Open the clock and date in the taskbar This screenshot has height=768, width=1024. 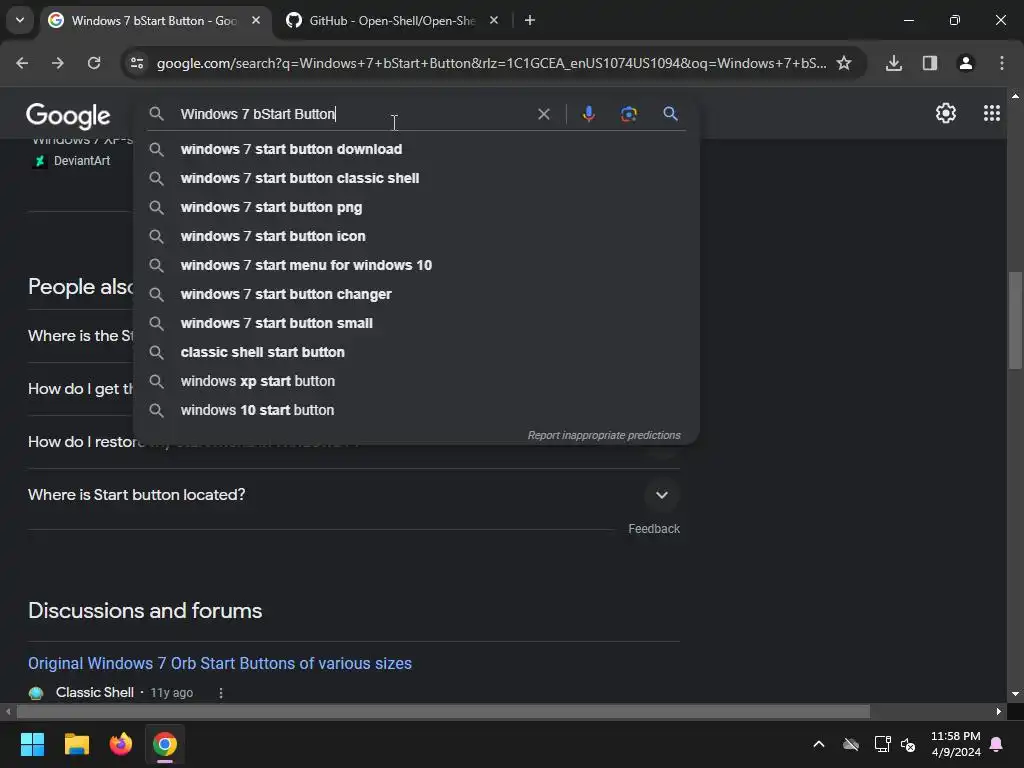coord(955,744)
